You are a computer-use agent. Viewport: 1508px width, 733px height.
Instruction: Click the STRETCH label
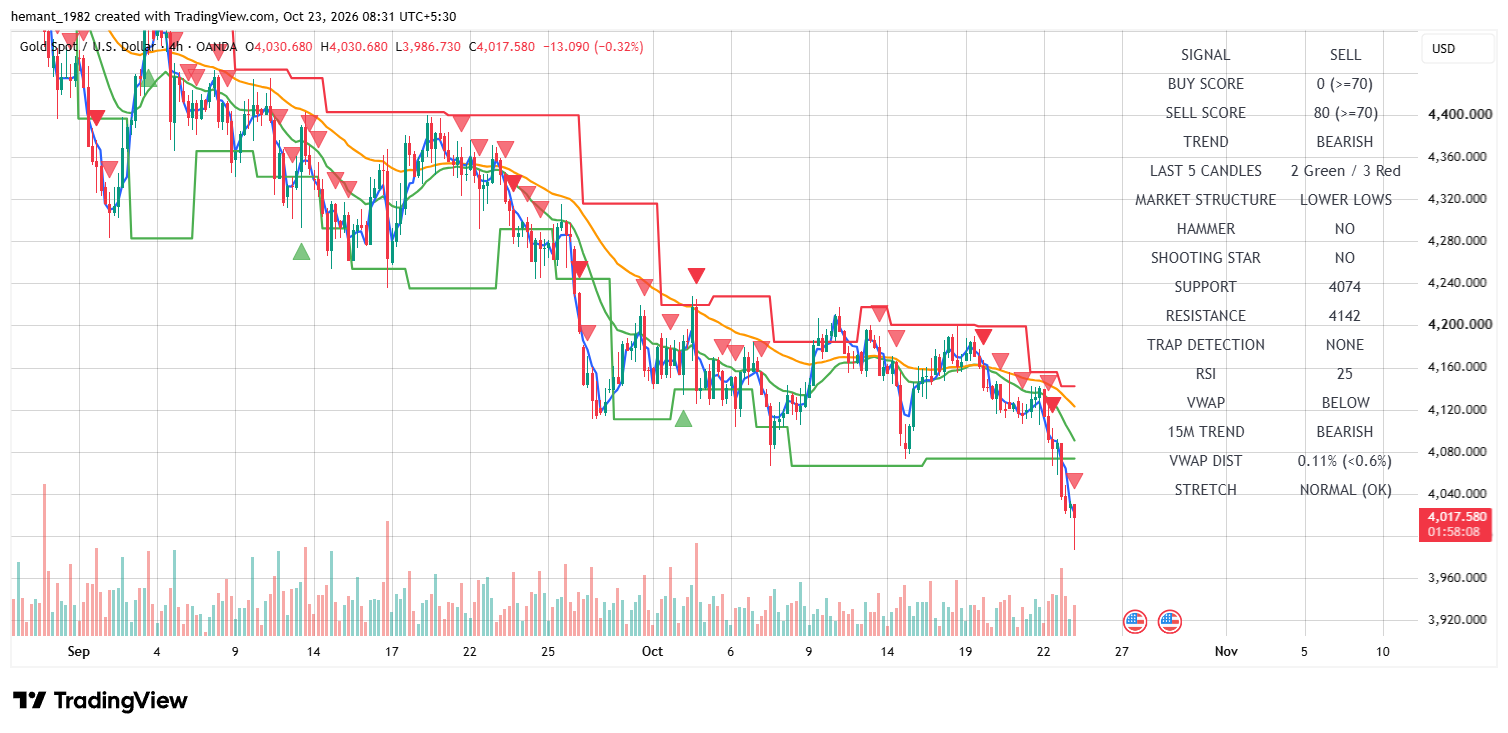pos(1205,490)
